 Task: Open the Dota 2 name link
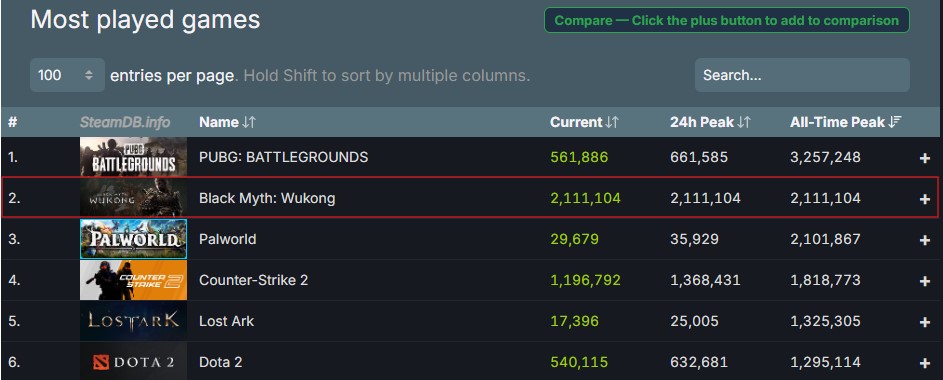tap(221, 362)
